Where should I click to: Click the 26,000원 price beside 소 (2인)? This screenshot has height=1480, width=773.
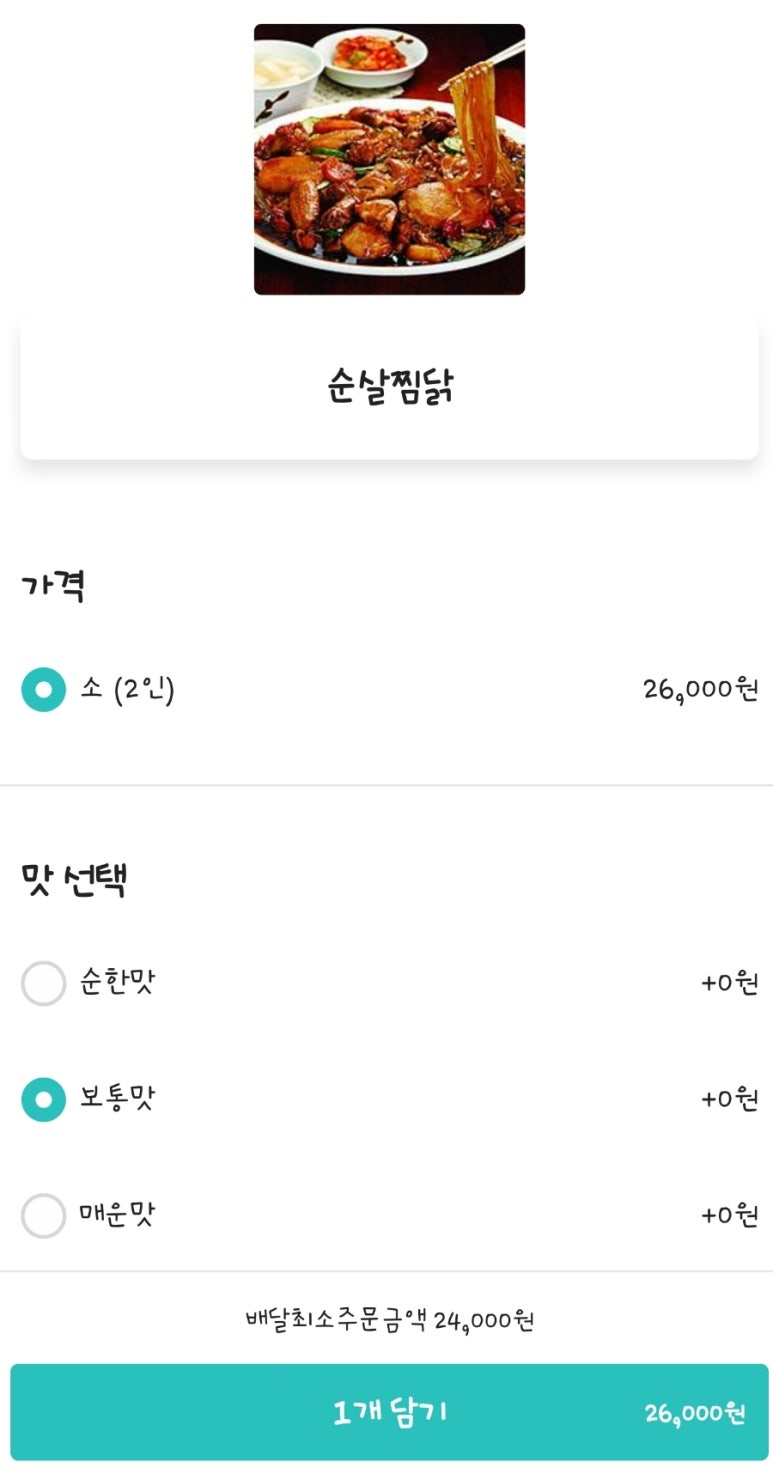tap(701, 689)
